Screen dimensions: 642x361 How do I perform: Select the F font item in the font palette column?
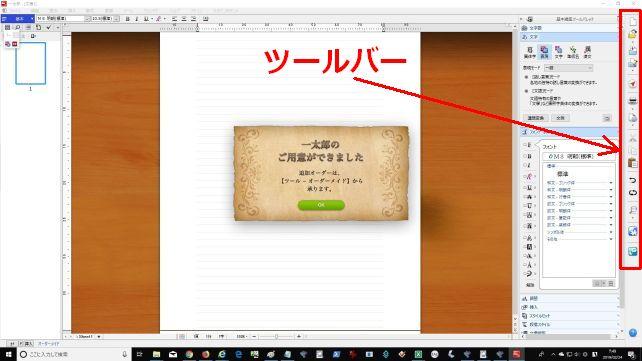[x=529, y=145]
